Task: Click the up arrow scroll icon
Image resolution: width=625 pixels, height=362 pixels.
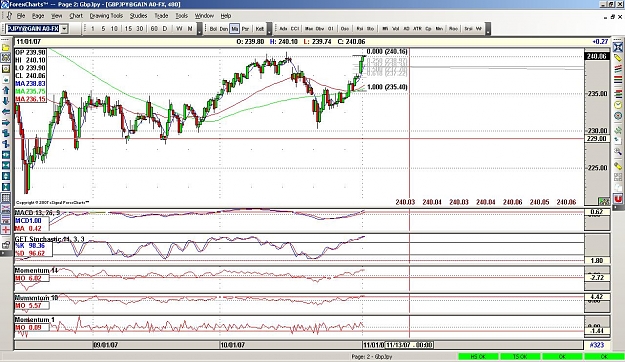Action: 6,90
